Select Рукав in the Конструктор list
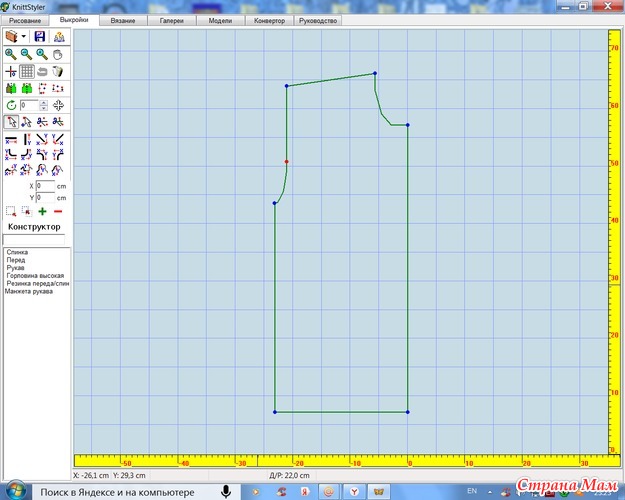 pos(16,268)
